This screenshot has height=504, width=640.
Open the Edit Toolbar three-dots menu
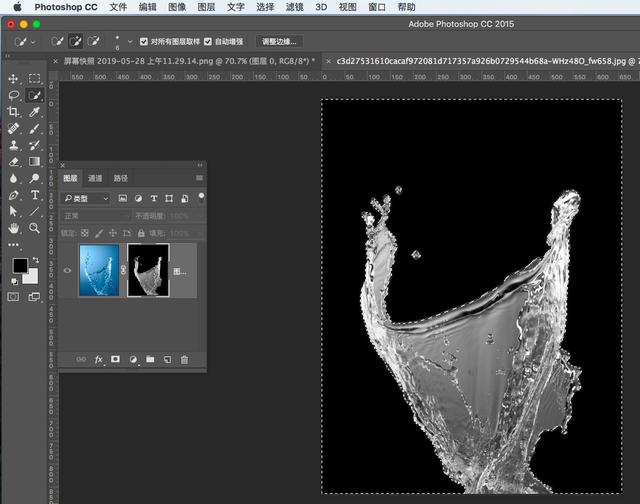(x=13, y=244)
